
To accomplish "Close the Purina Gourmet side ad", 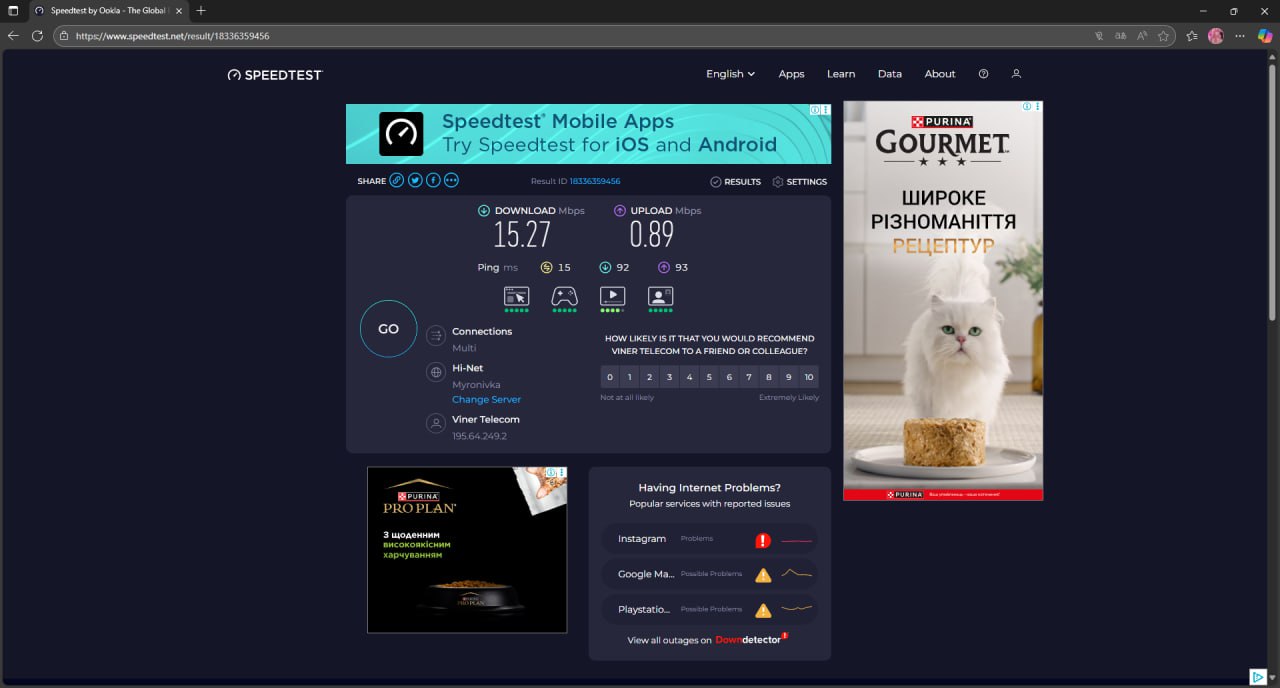I will [1038, 106].
